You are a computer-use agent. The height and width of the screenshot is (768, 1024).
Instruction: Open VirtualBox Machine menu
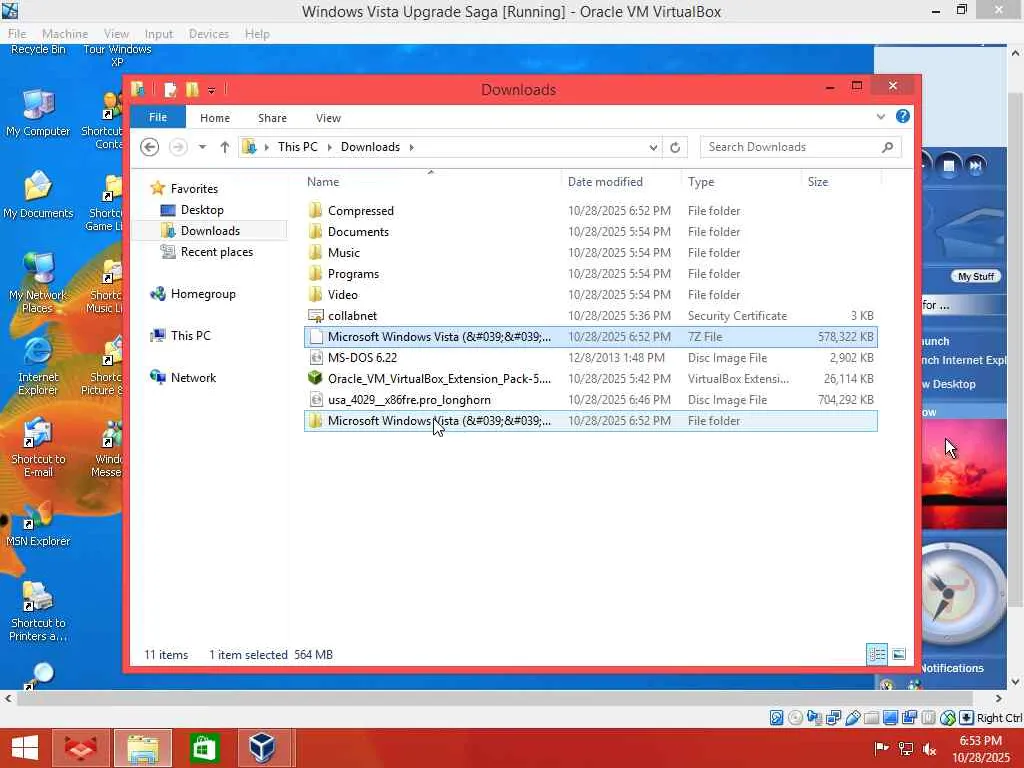coord(65,34)
